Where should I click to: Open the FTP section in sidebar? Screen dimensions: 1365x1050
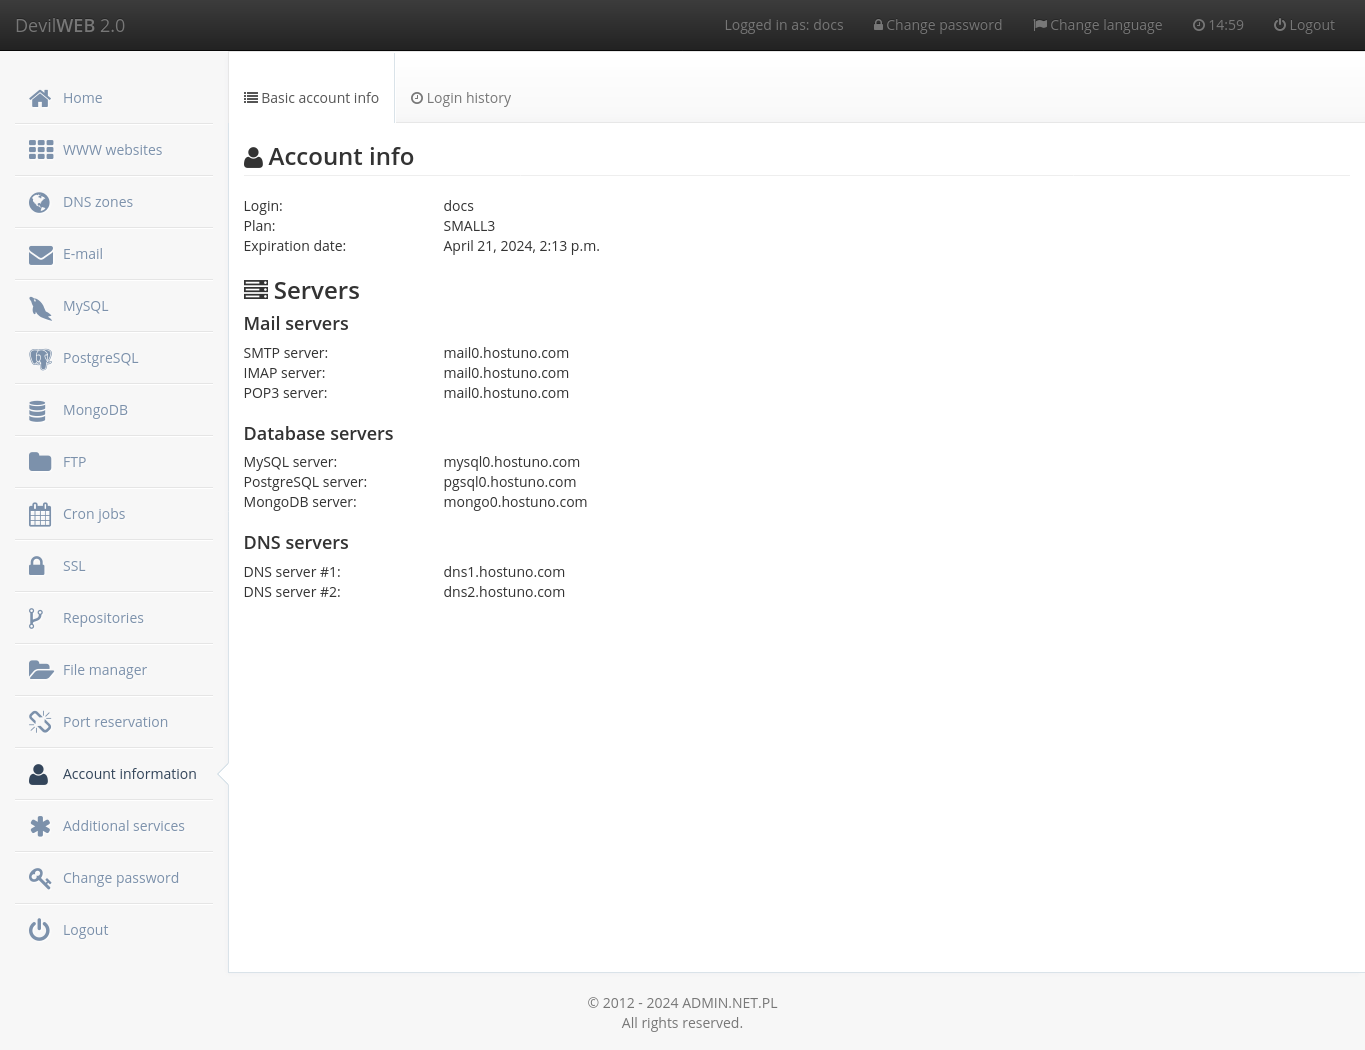[74, 462]
